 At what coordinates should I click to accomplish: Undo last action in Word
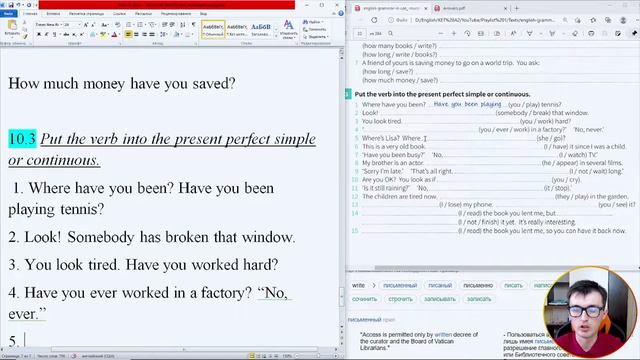18,5
